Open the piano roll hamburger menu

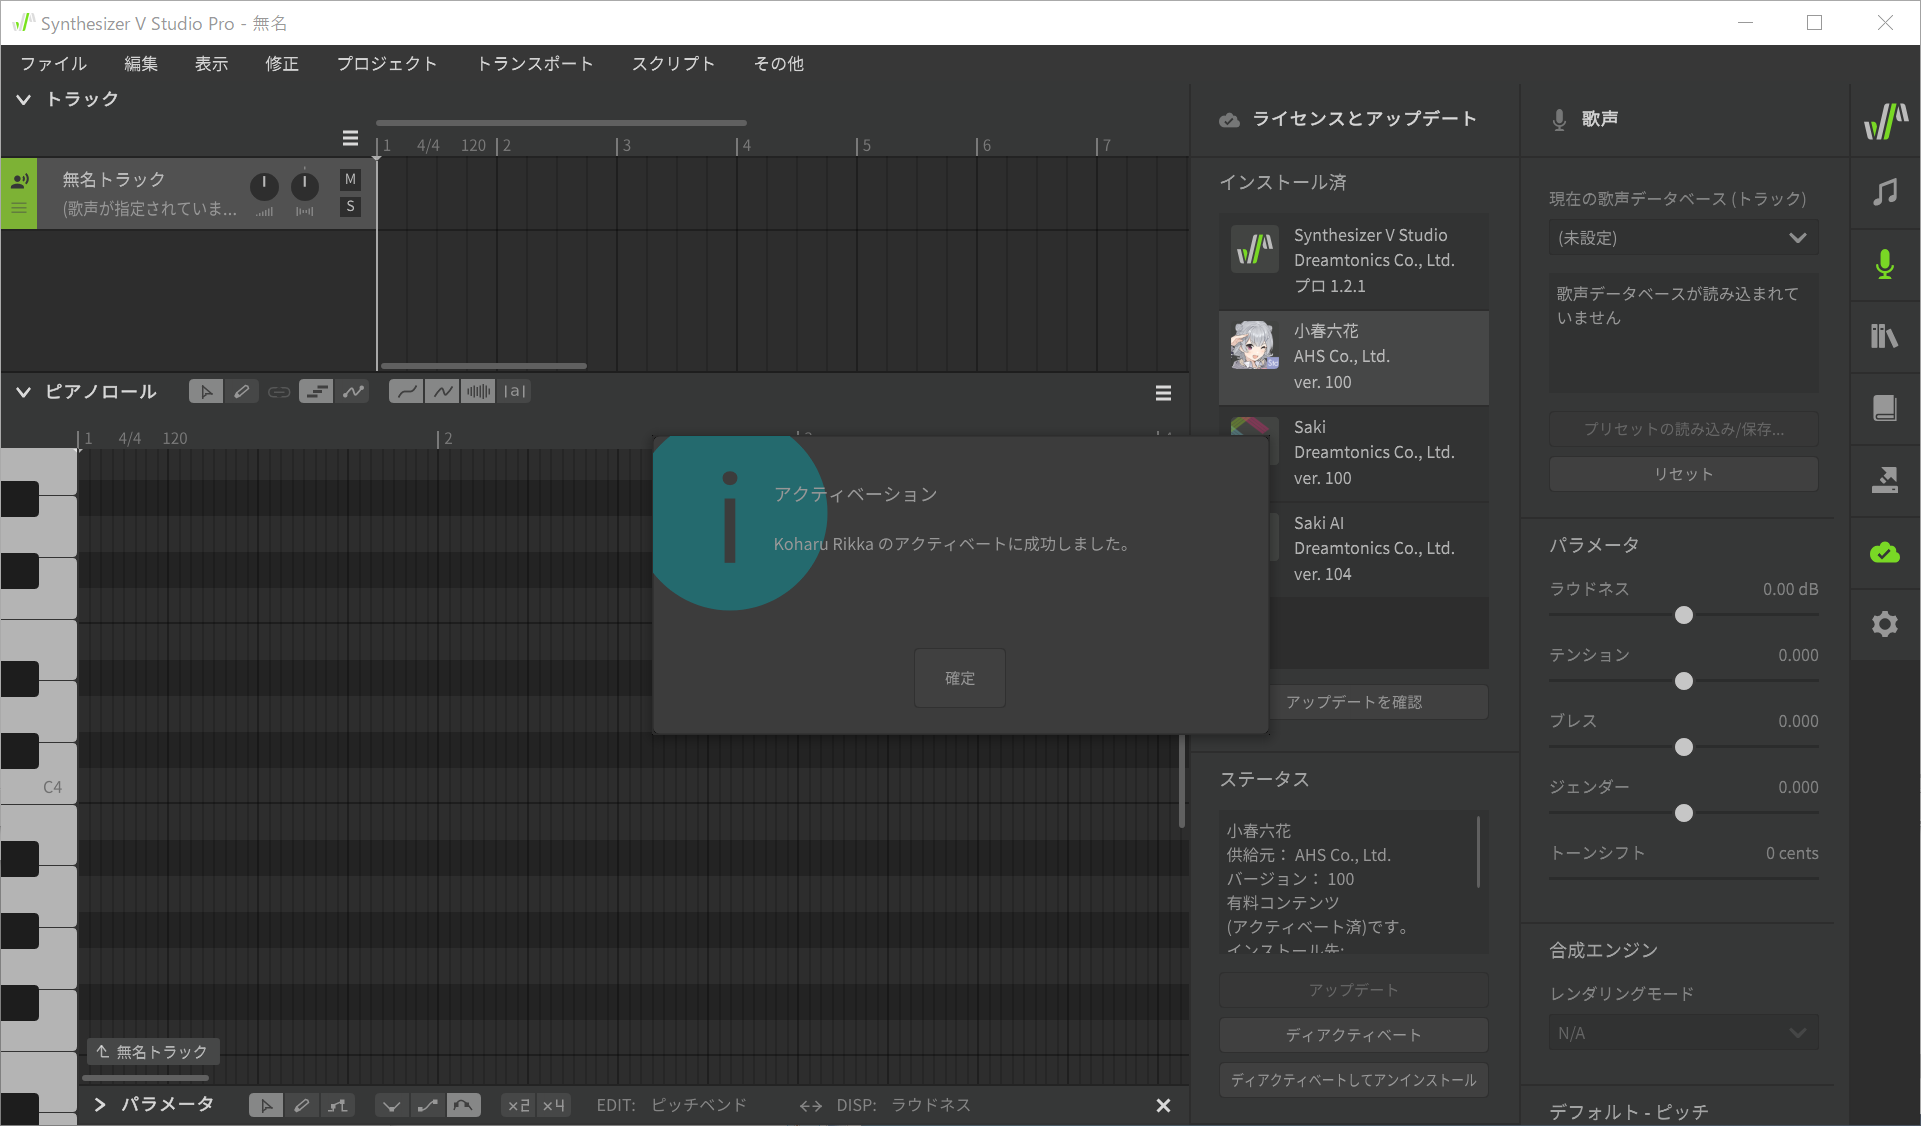click(1163, 393)
